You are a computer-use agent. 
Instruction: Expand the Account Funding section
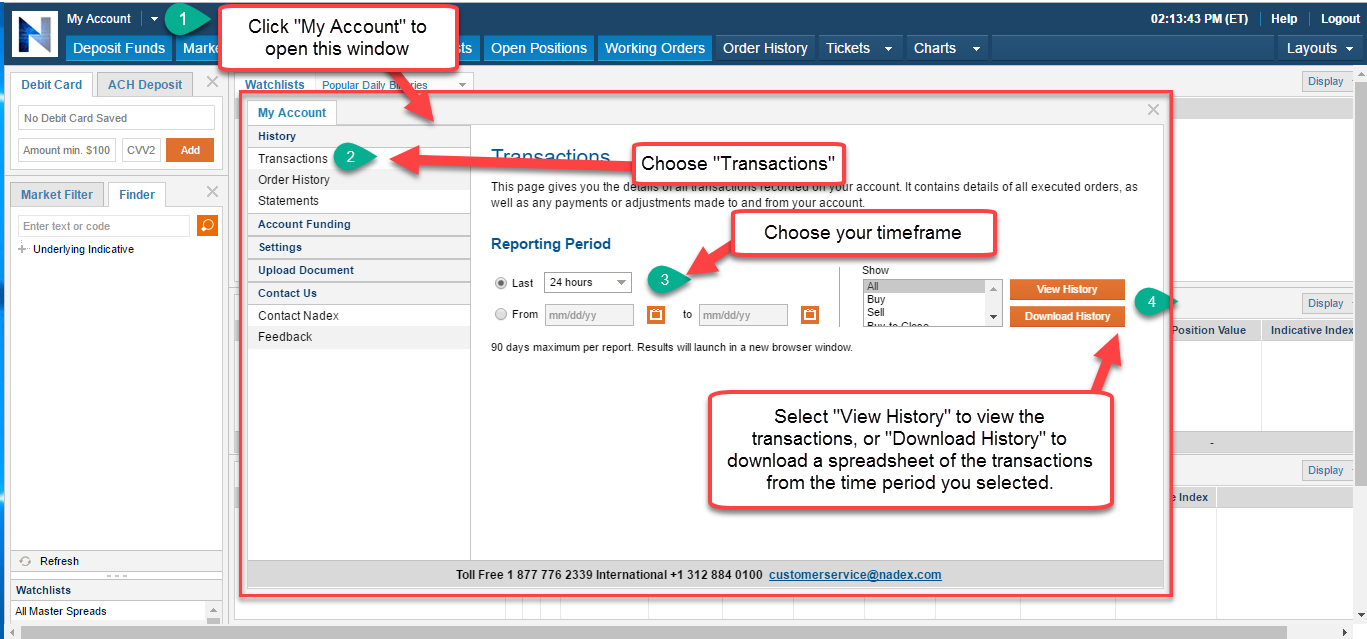tap(359, 225)
